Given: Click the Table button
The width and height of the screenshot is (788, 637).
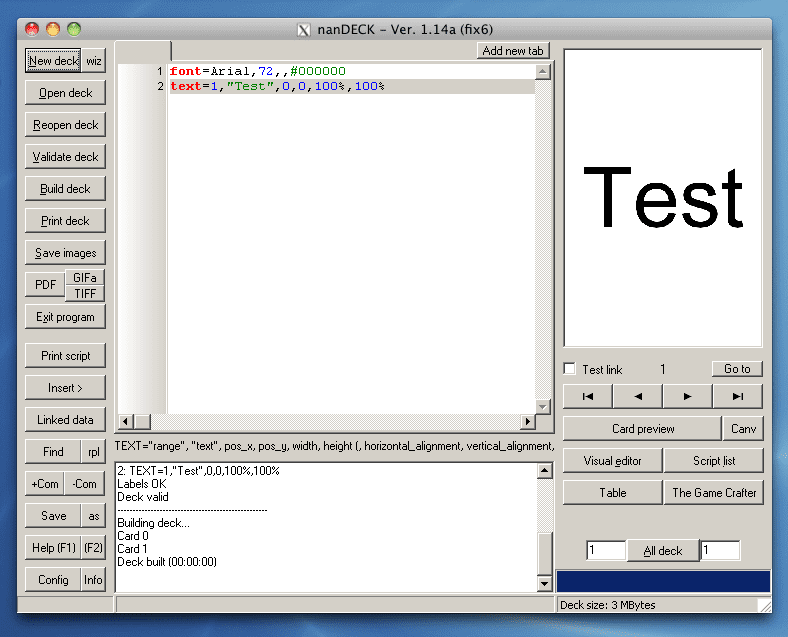Looking at the screenshot, I should pyautogui.click(x=613, y=493).
